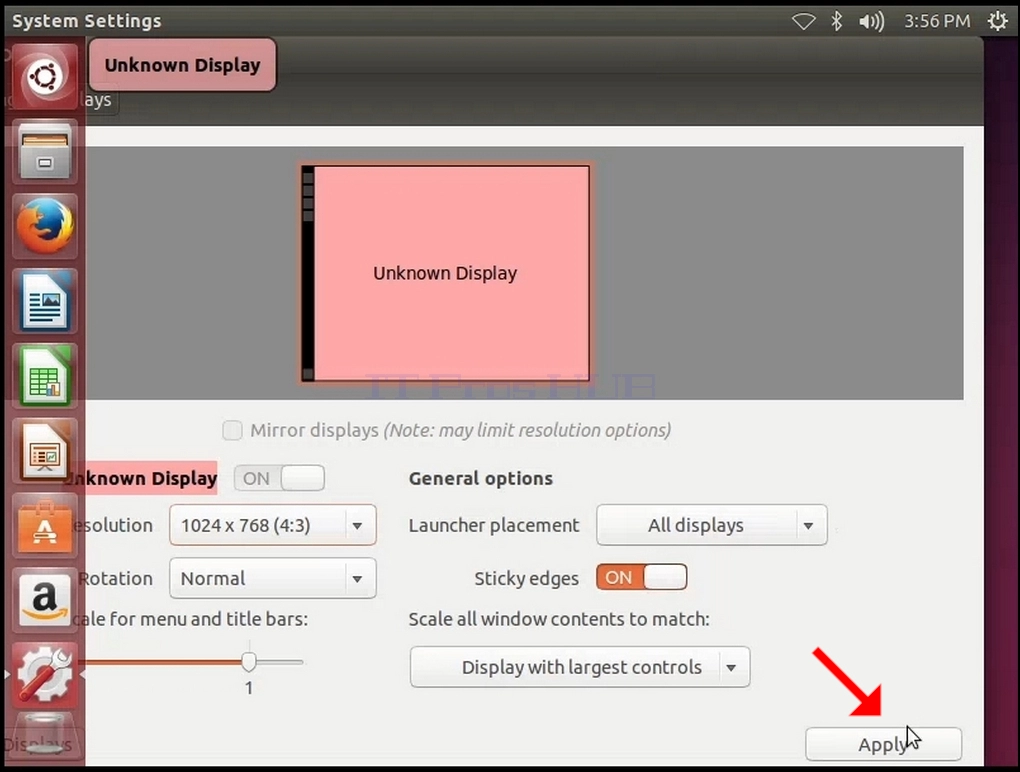Open the Bluetooth indicator menu

tap(837, 21)
